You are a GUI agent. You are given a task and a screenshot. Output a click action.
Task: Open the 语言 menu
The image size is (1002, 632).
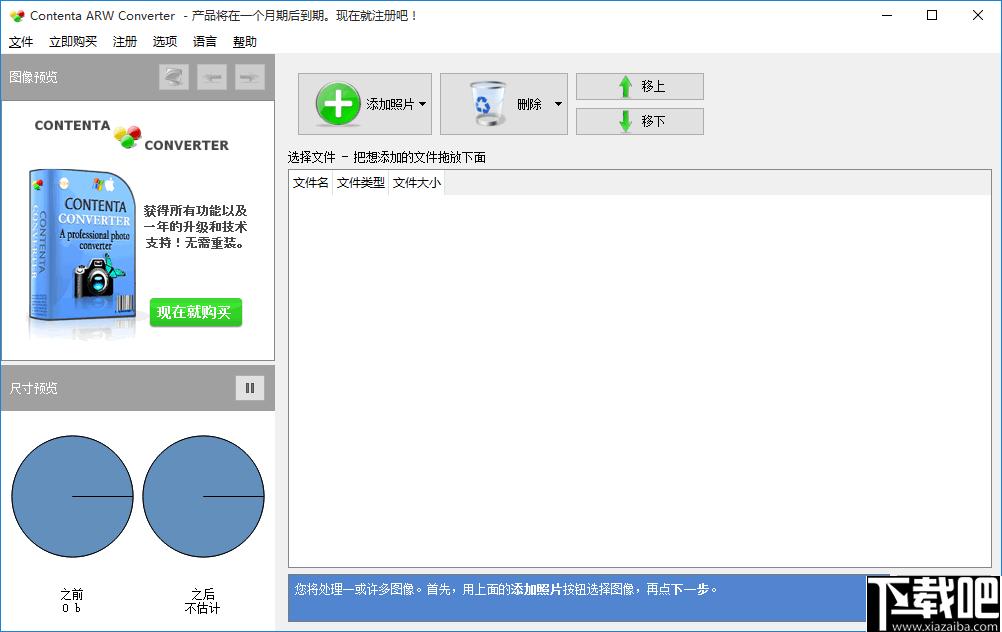coord(204,42)
